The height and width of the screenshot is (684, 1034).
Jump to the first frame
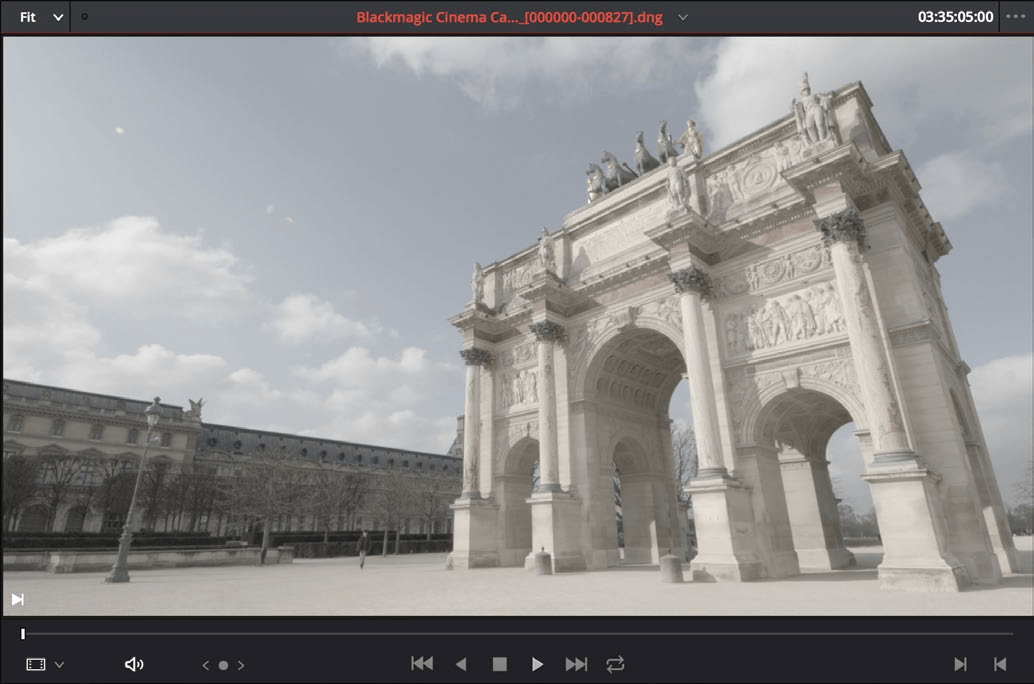point(422,664)
